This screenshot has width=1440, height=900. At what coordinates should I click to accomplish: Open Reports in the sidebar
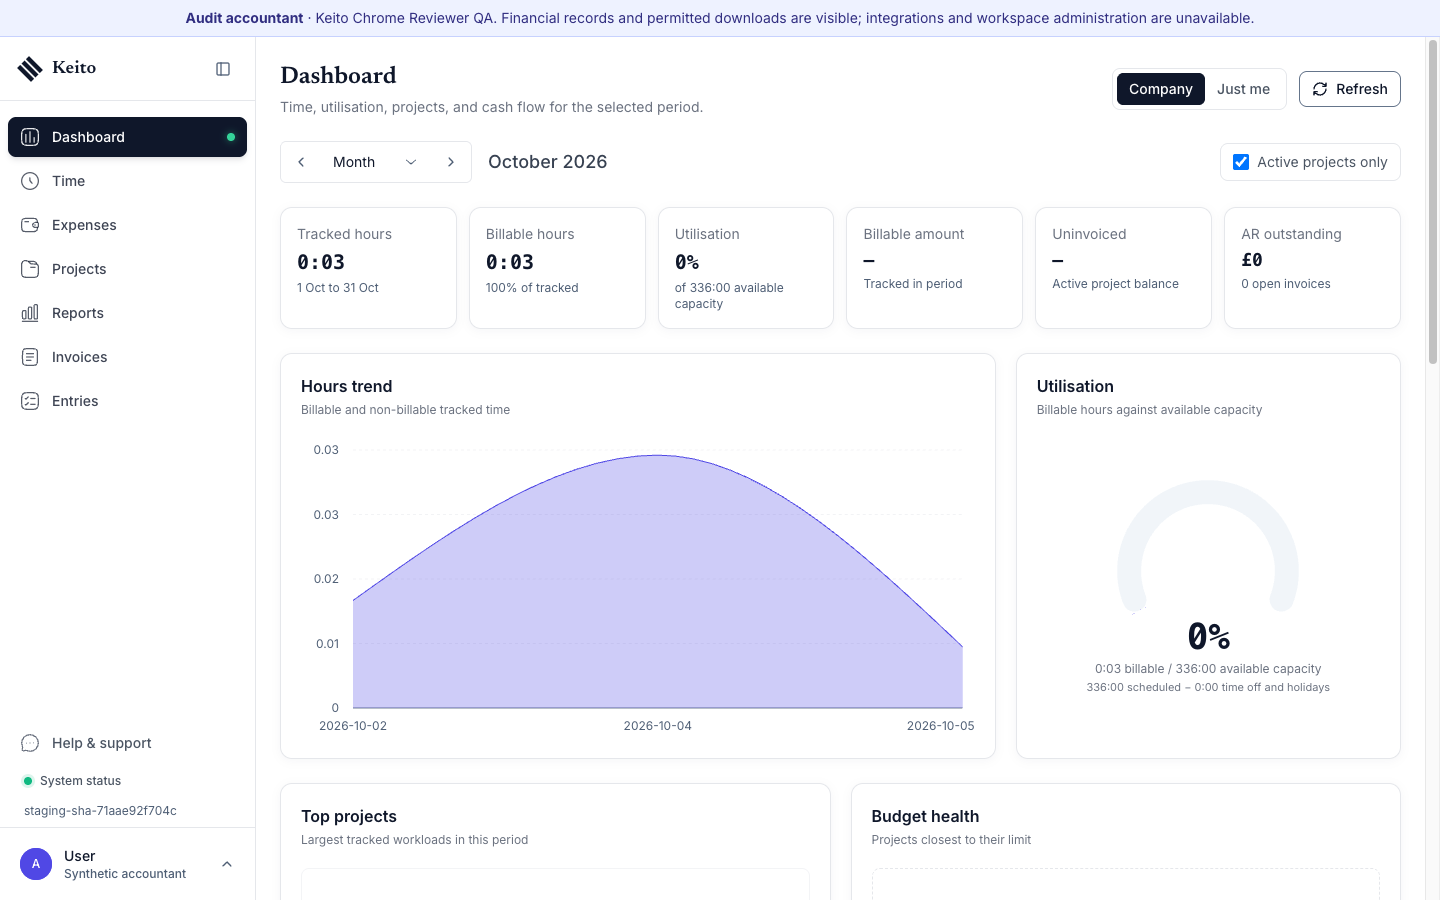127,313
